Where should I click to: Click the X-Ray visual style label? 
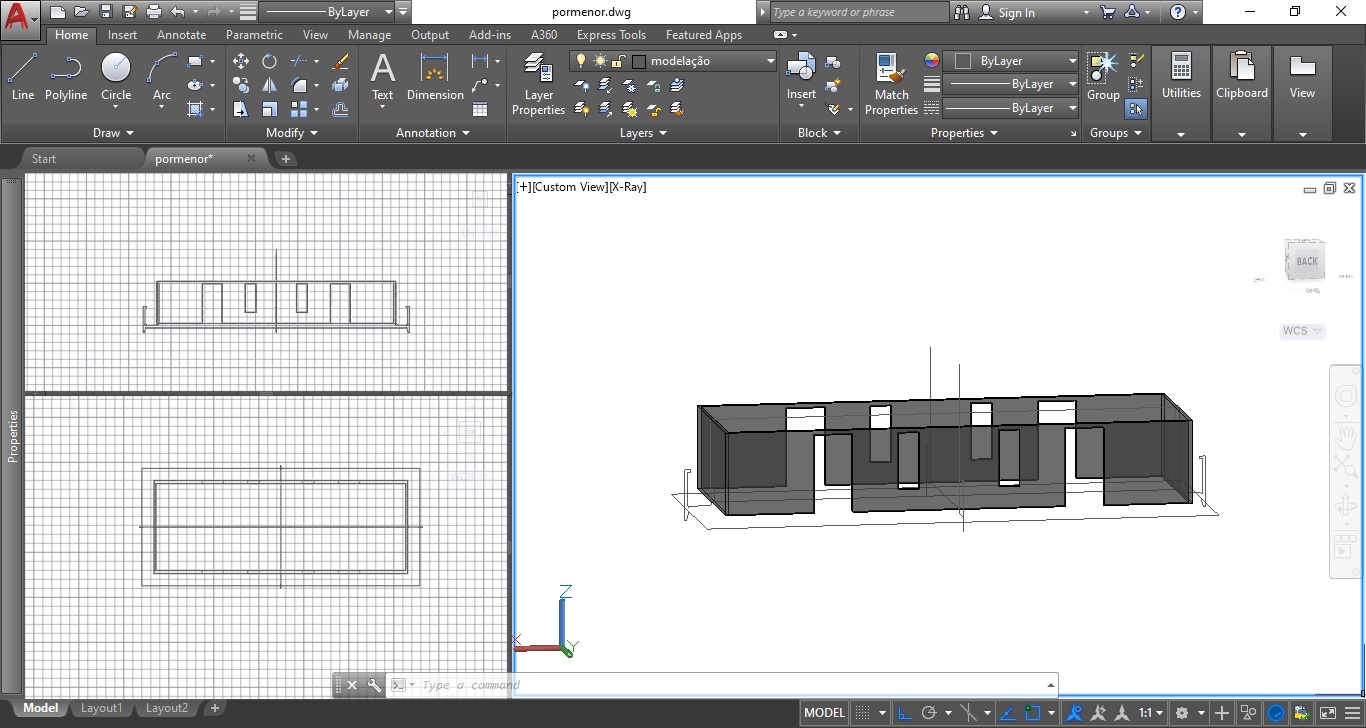(628, 187)
